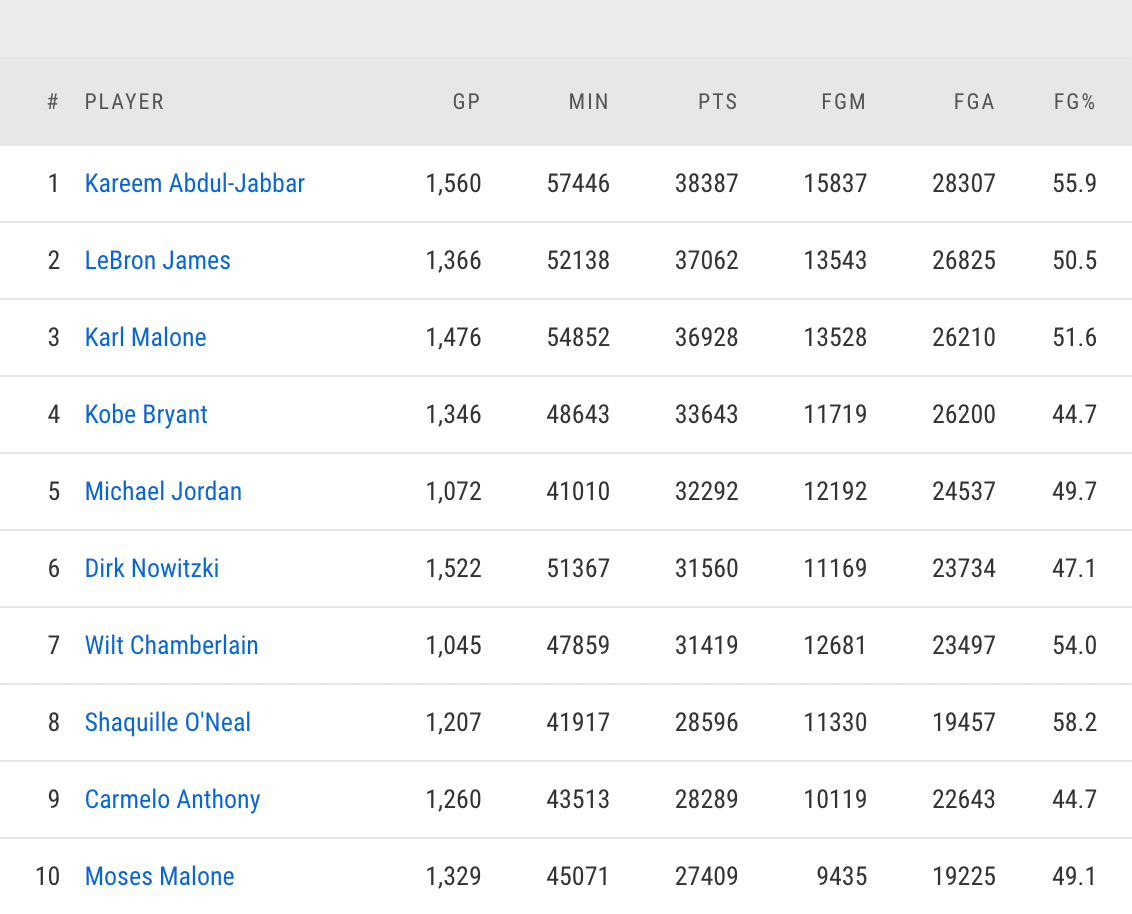Sort by PTS column header
Image resolution: width=1132 pixels, height=914 pixels.
pos(718,102)
